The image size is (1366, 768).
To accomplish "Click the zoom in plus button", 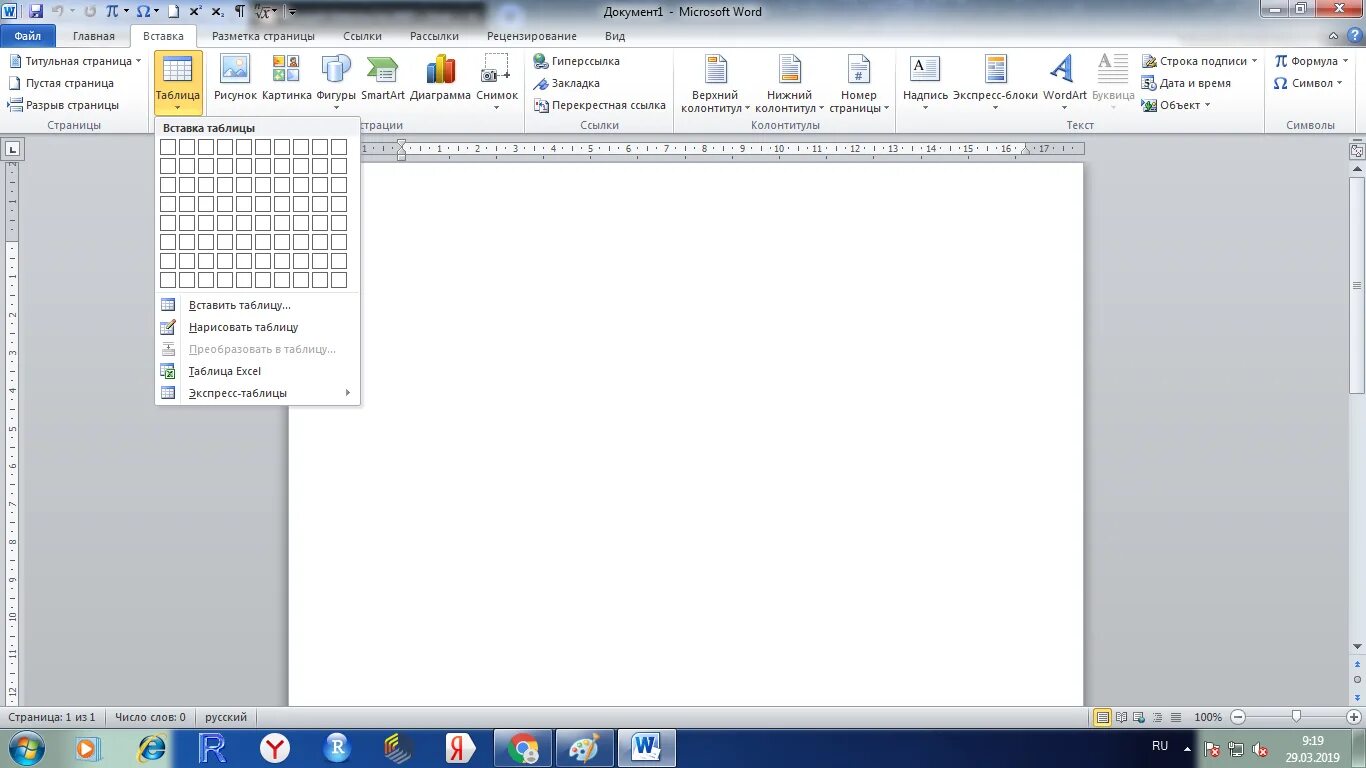I will click(1354, 717).
